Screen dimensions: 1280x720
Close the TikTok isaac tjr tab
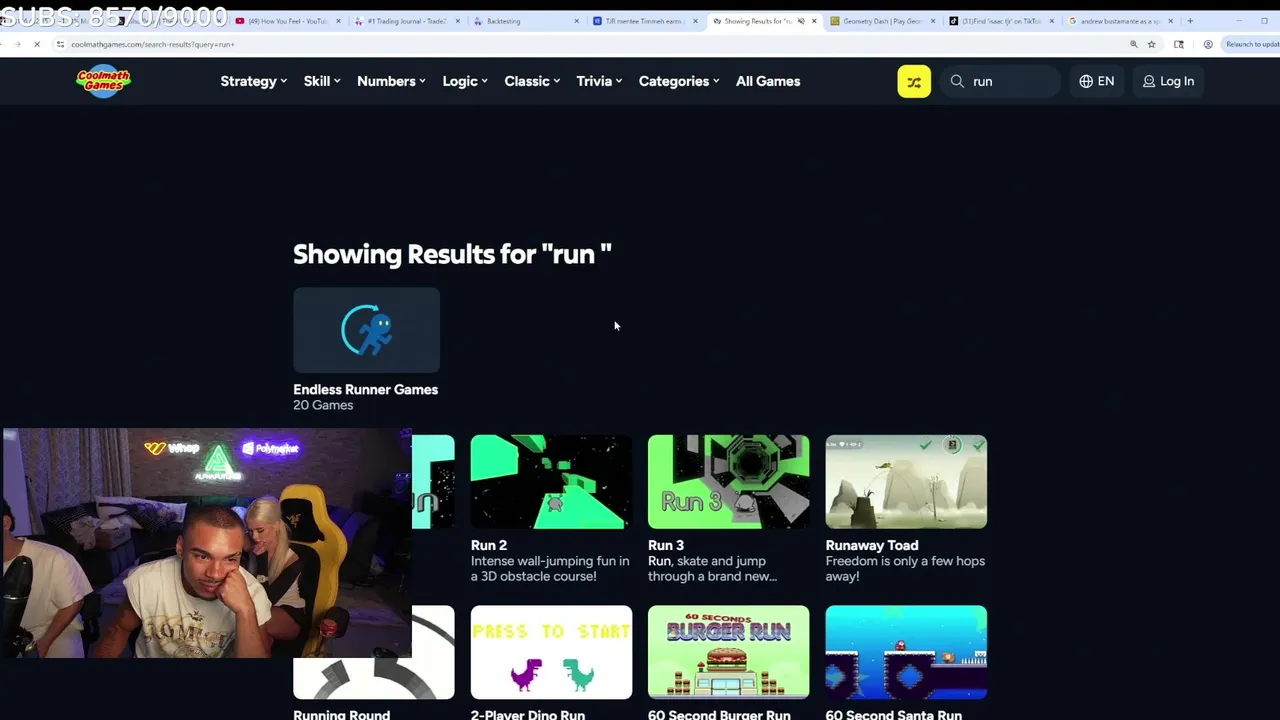pos(1052,21)
